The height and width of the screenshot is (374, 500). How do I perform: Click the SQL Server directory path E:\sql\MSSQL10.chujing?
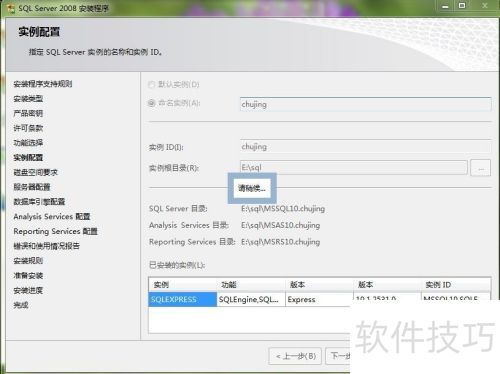pos(283,209)
